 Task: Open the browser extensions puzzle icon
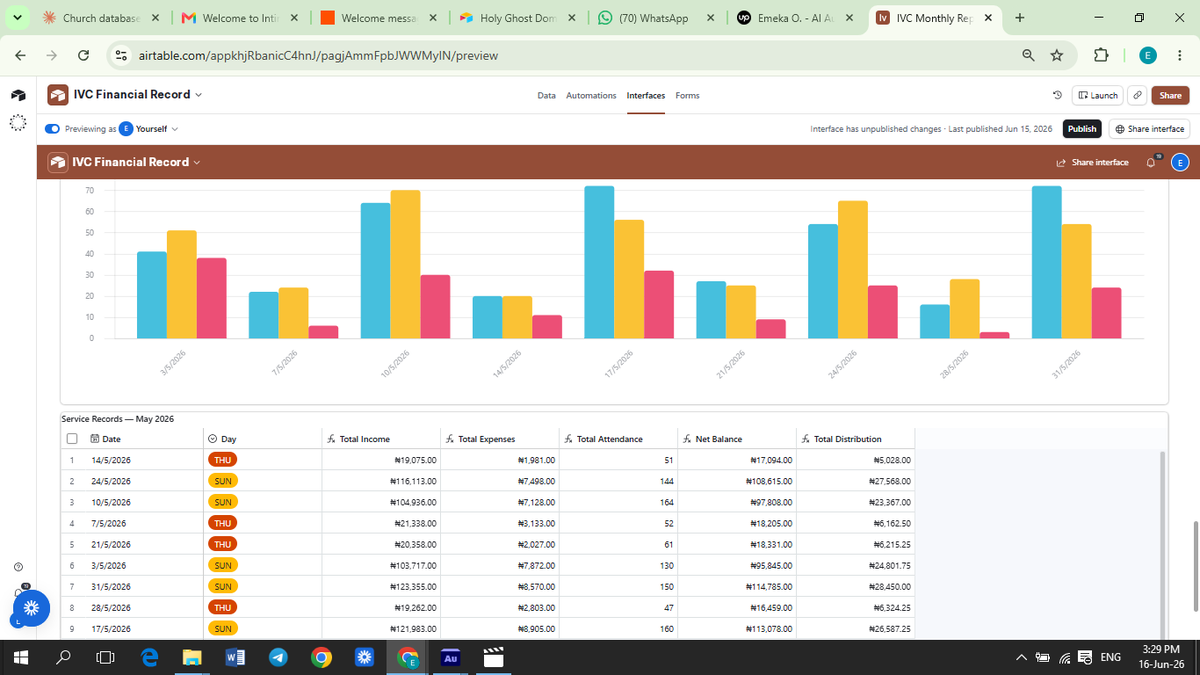[1102, 56]
